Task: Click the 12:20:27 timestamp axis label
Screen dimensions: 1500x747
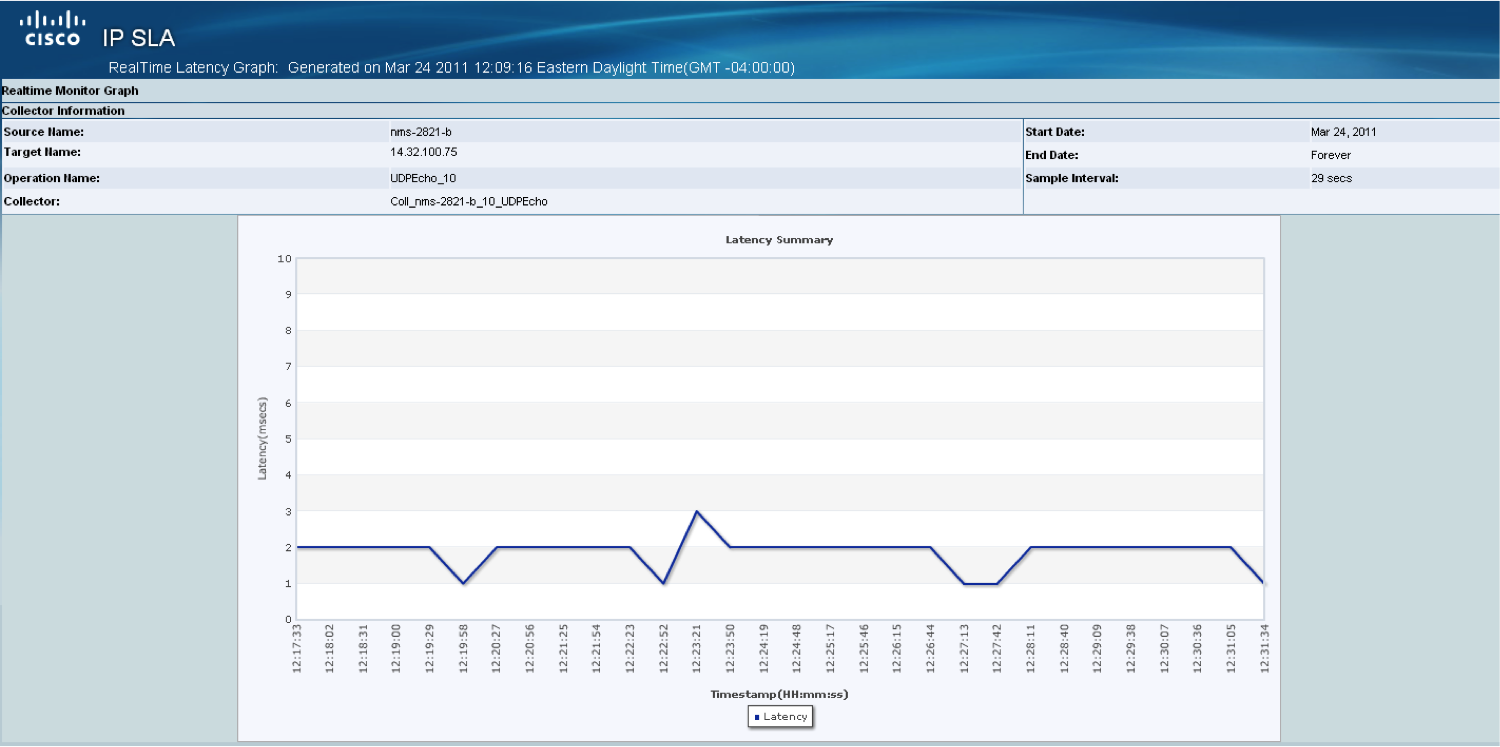Action: tap(497, 648)
